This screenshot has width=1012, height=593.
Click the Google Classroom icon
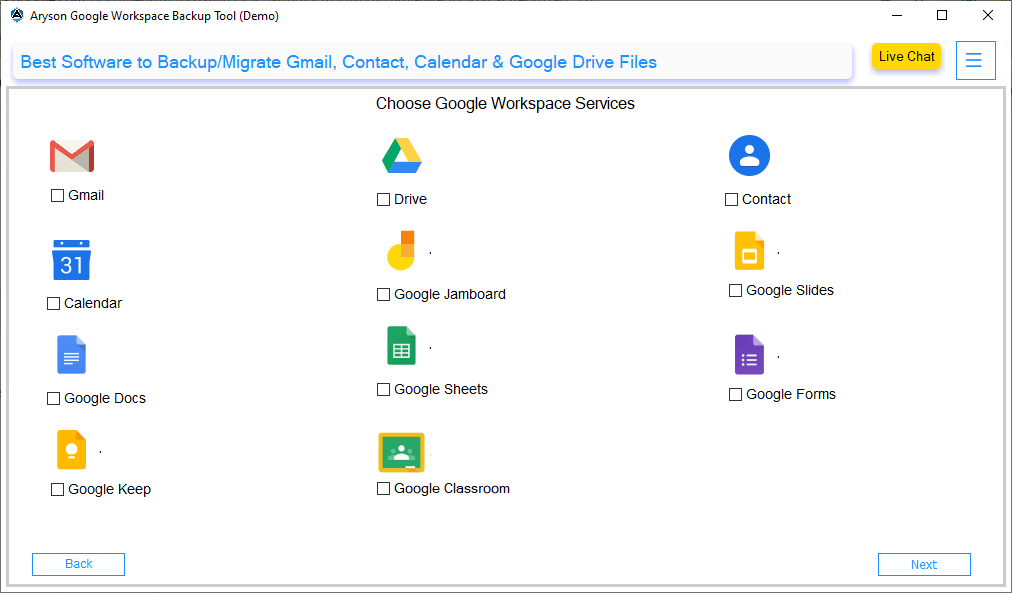401,452
